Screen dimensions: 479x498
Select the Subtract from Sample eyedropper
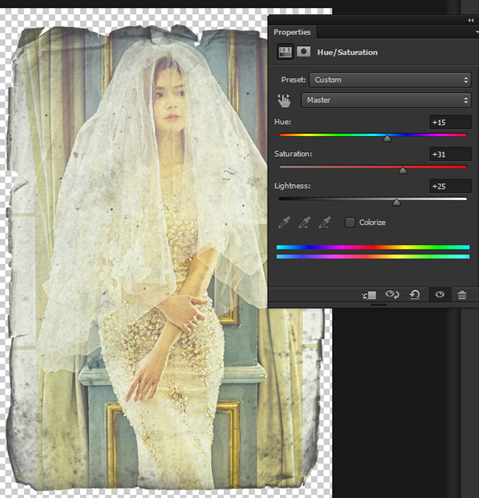(325, 222)
